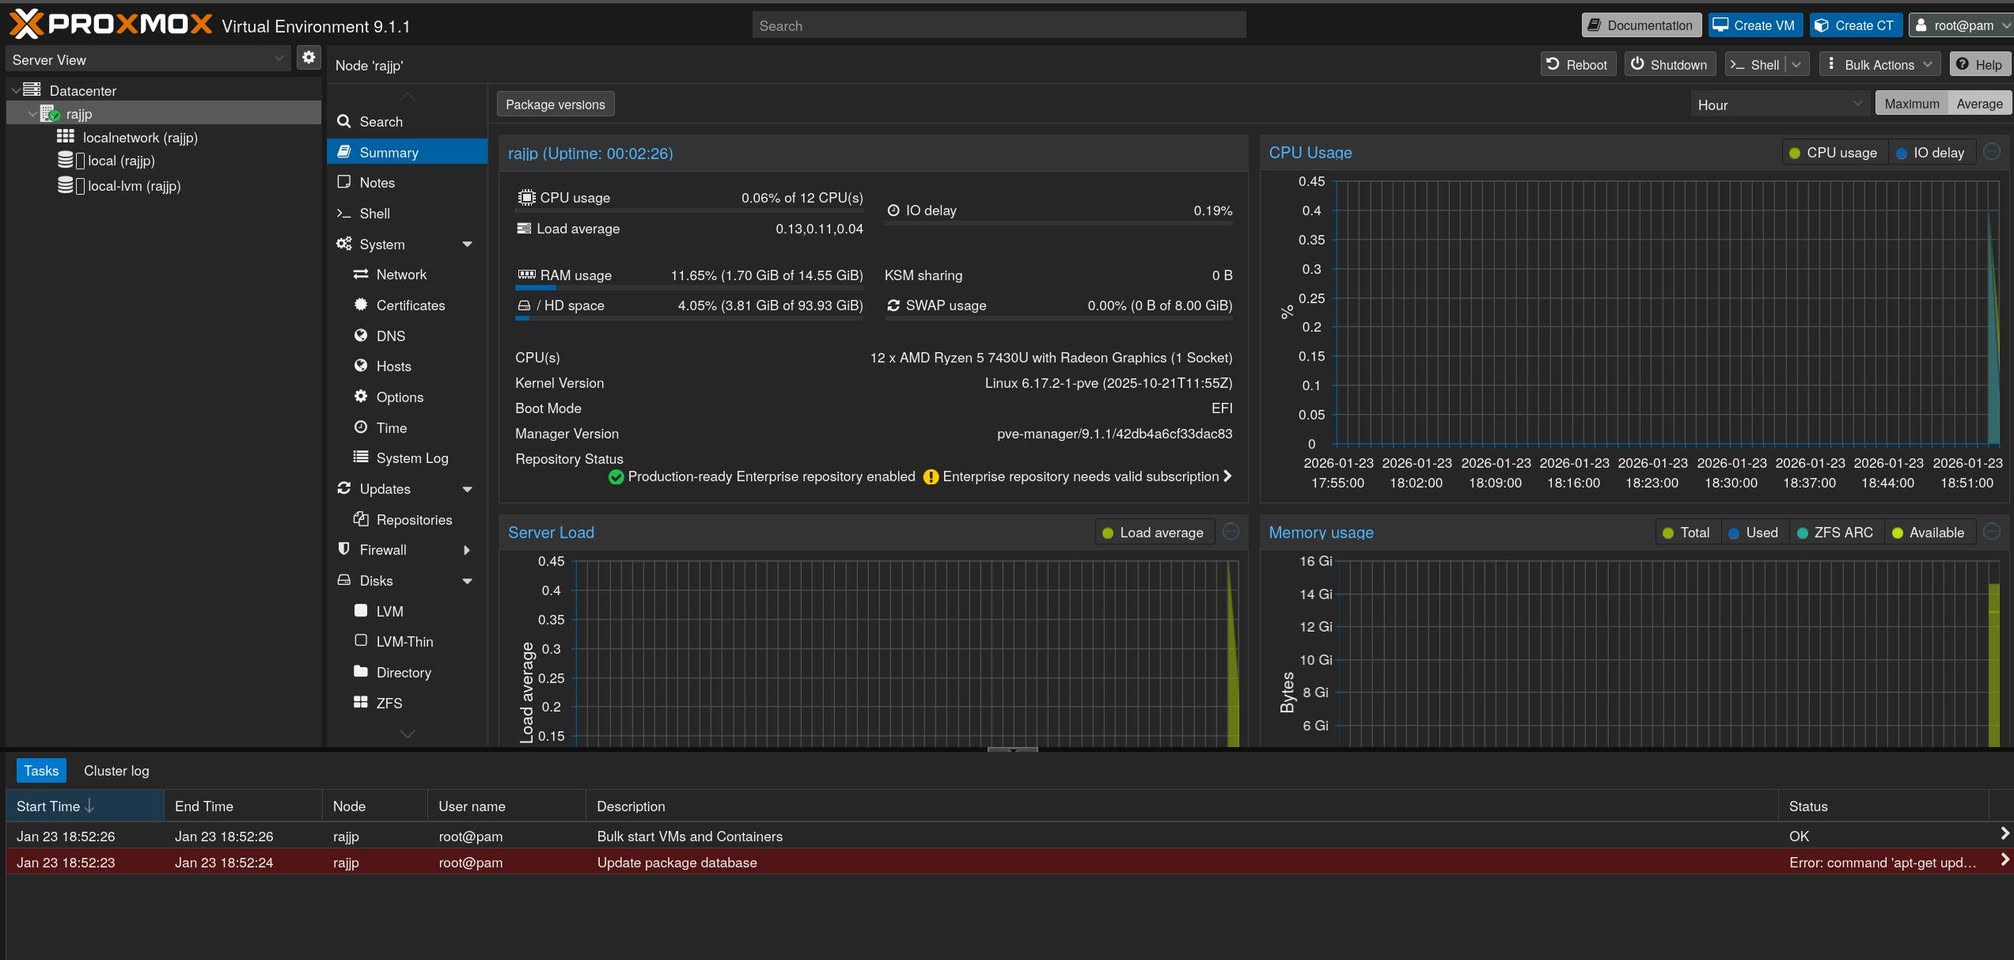Open repository status details chevron
This screenshot has width=2014, height=960.
[x=1227, y=476]
